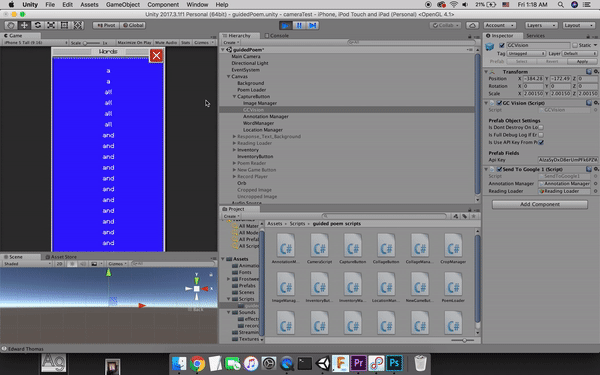Open the Tag Untagged dropdown
Image resolution: width=600 pixels, height=375 pixels.
pyautogui.click(x=526, y=54)
